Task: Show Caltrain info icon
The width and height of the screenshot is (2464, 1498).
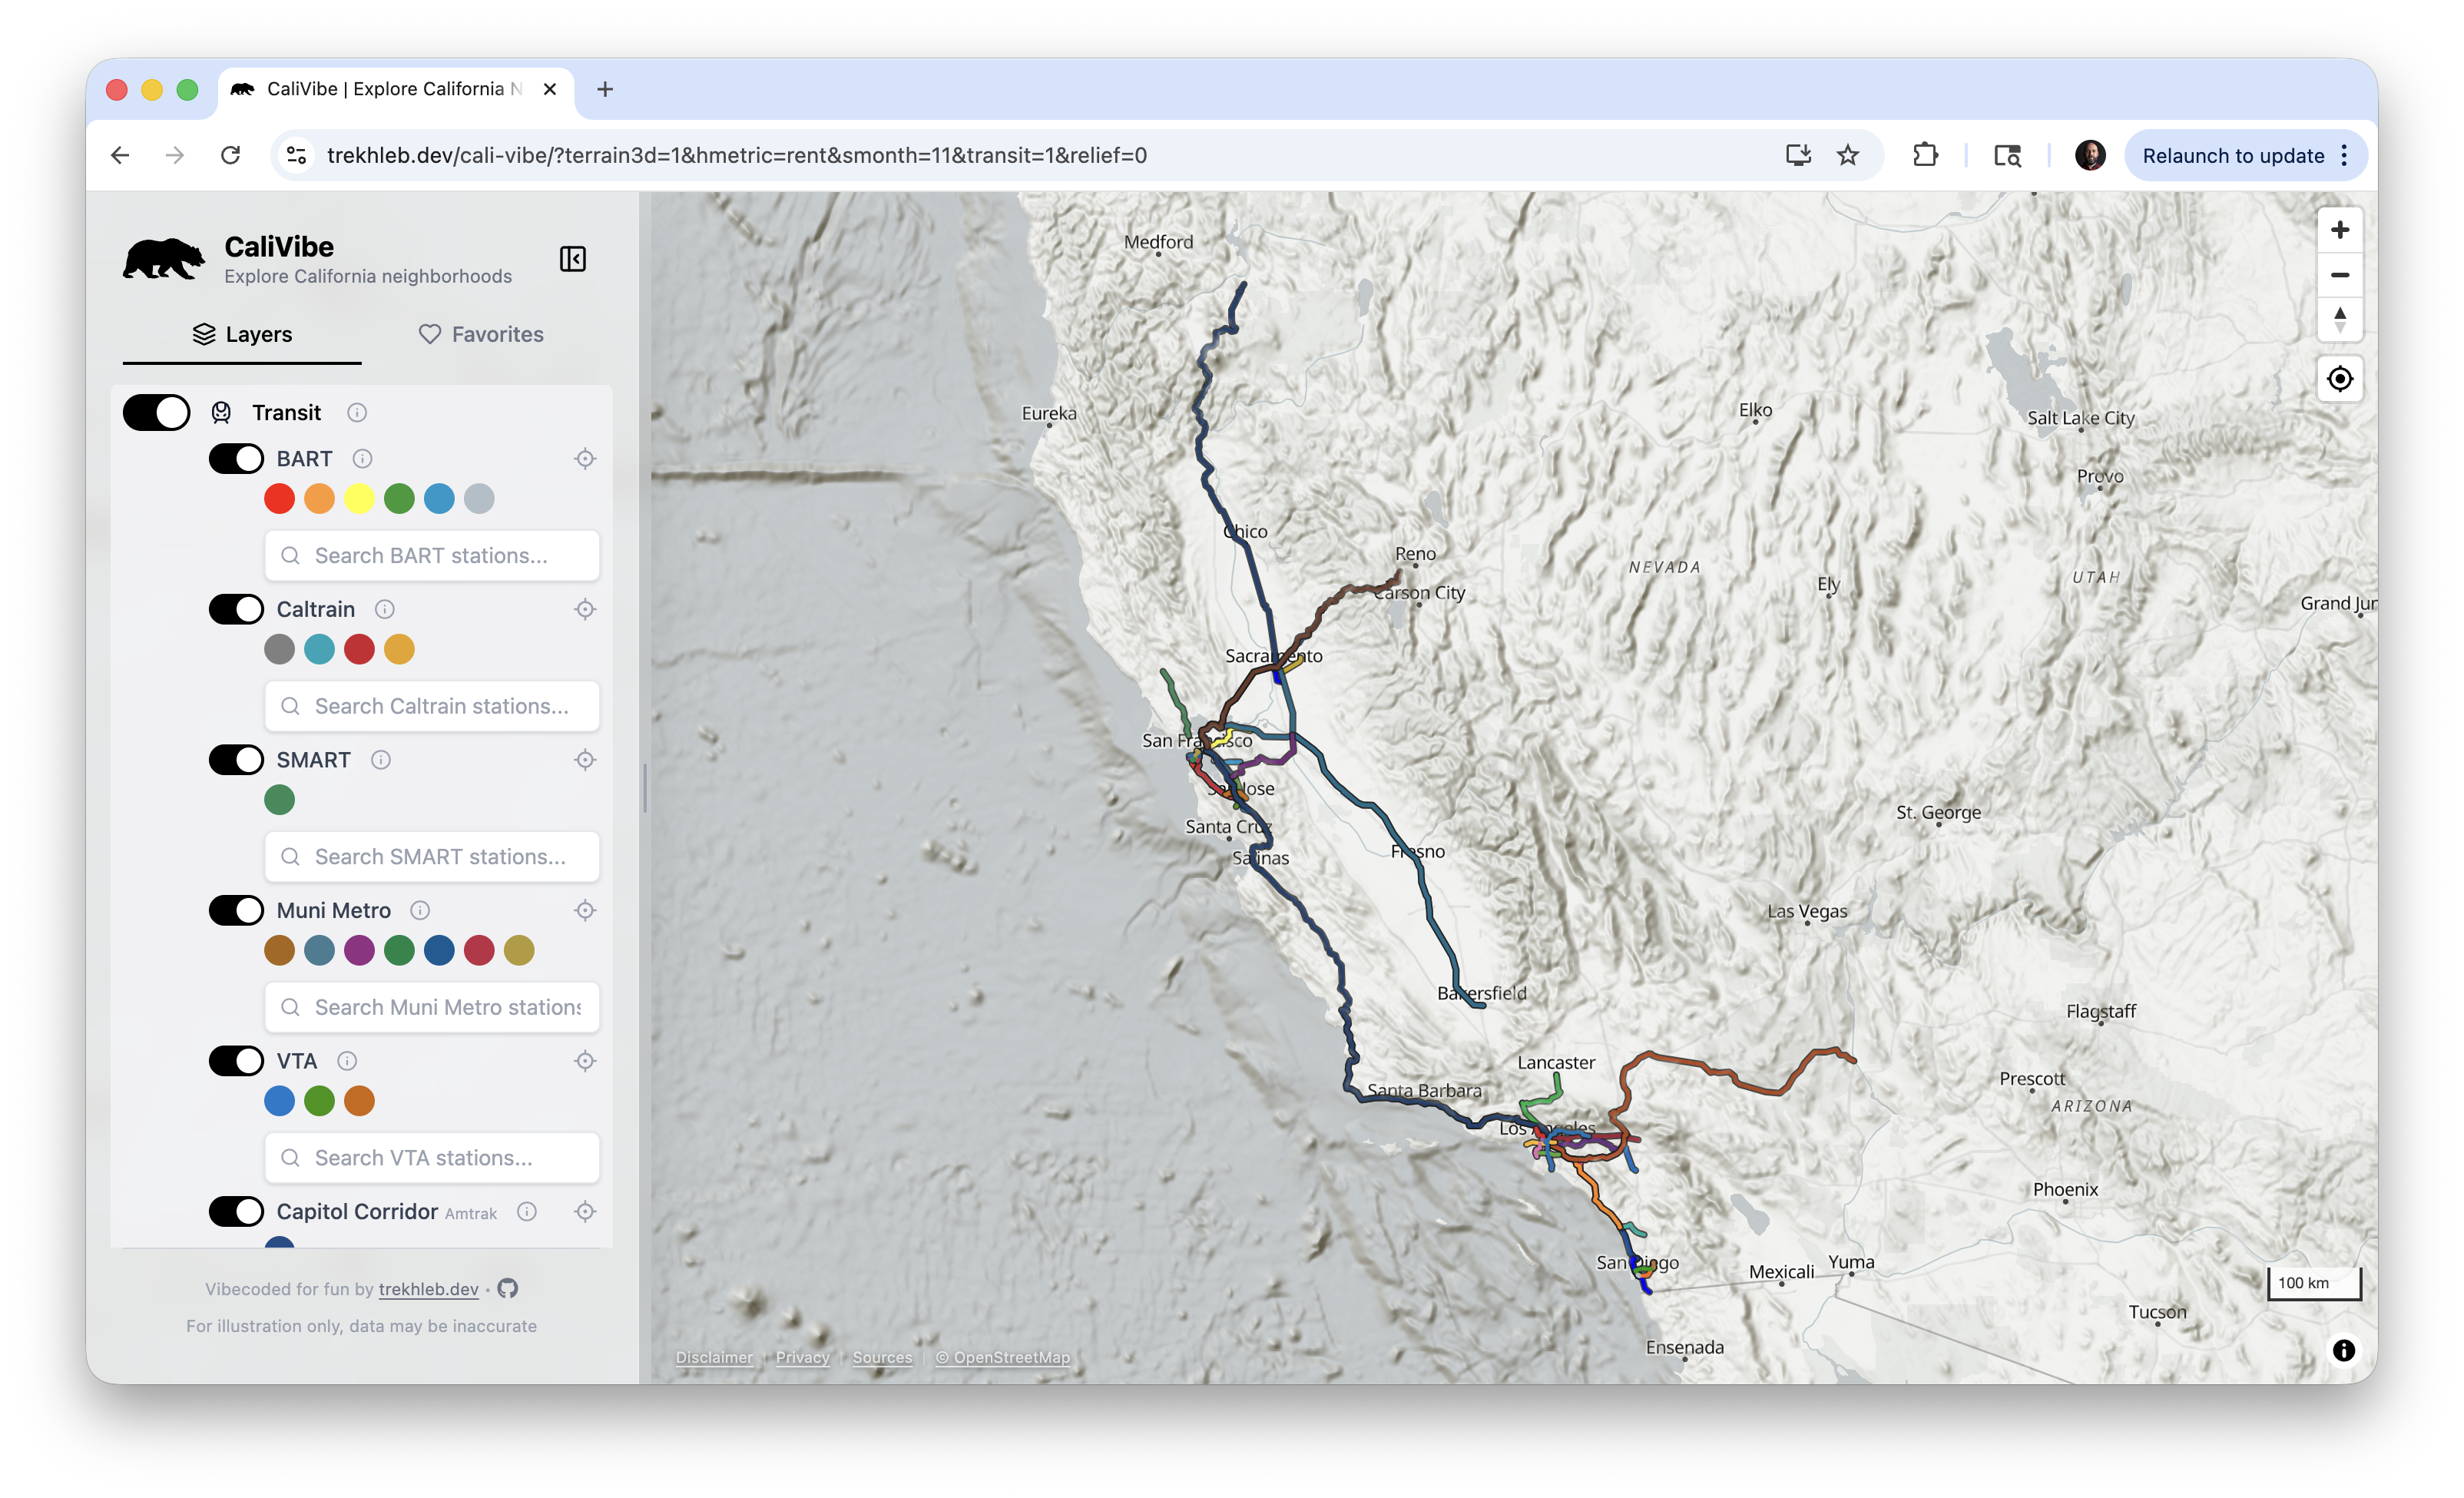Action: coord(385,610)
